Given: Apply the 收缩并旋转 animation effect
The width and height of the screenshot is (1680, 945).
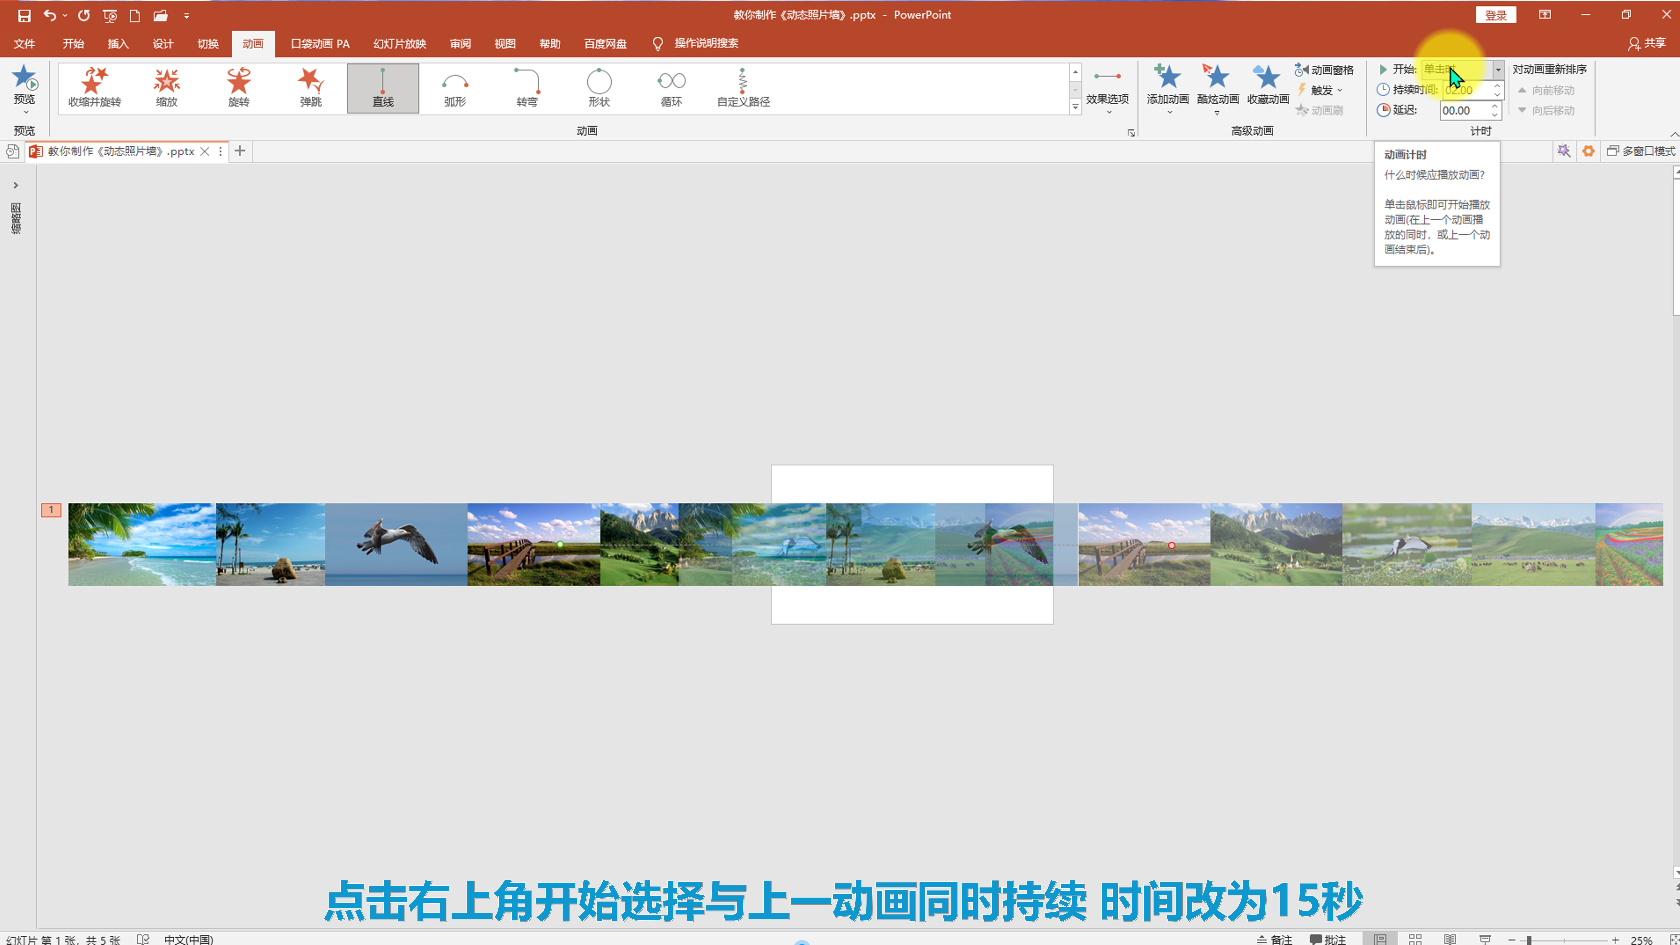Looking at the screenshot, I should 95,88.
